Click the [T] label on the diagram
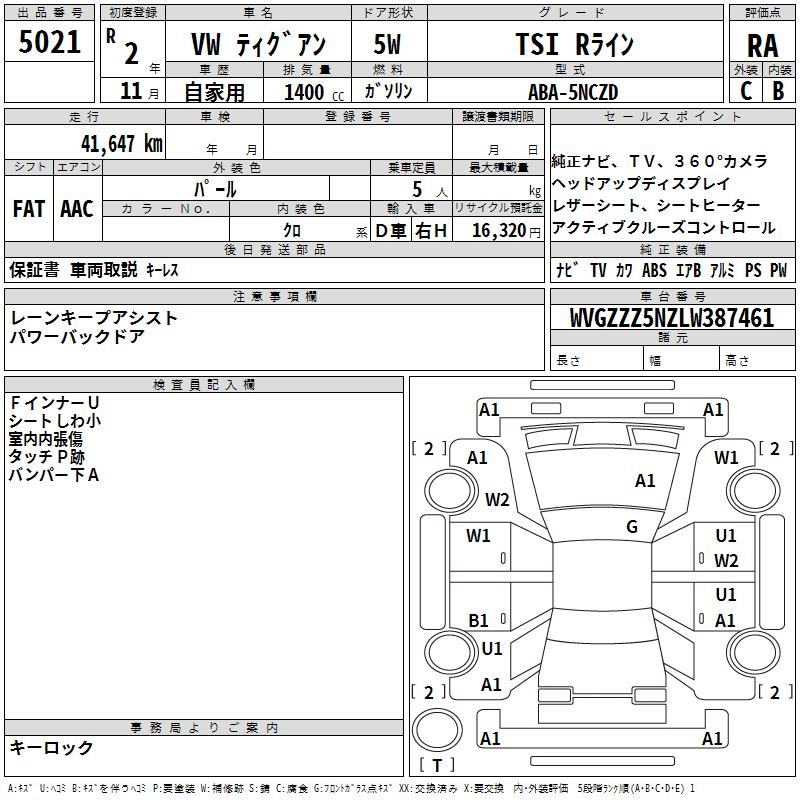The height and width of the screenshot is (800, 800). pos(437,765)
